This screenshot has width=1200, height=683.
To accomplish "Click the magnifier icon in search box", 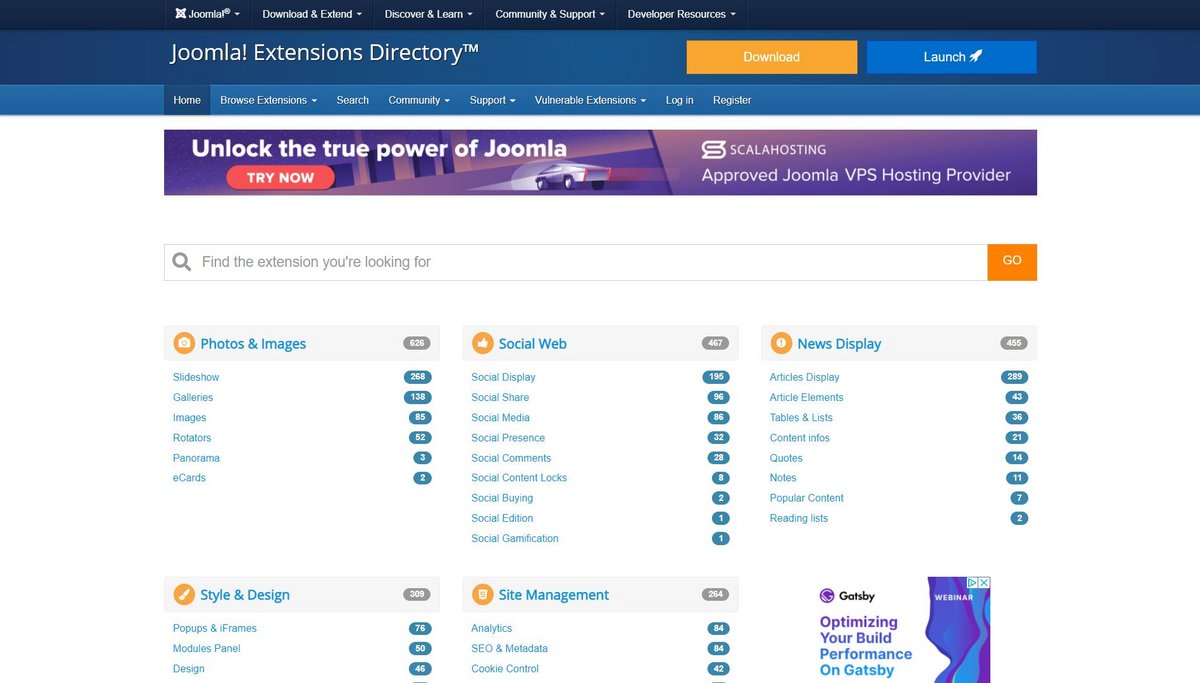I will point(182,262).
